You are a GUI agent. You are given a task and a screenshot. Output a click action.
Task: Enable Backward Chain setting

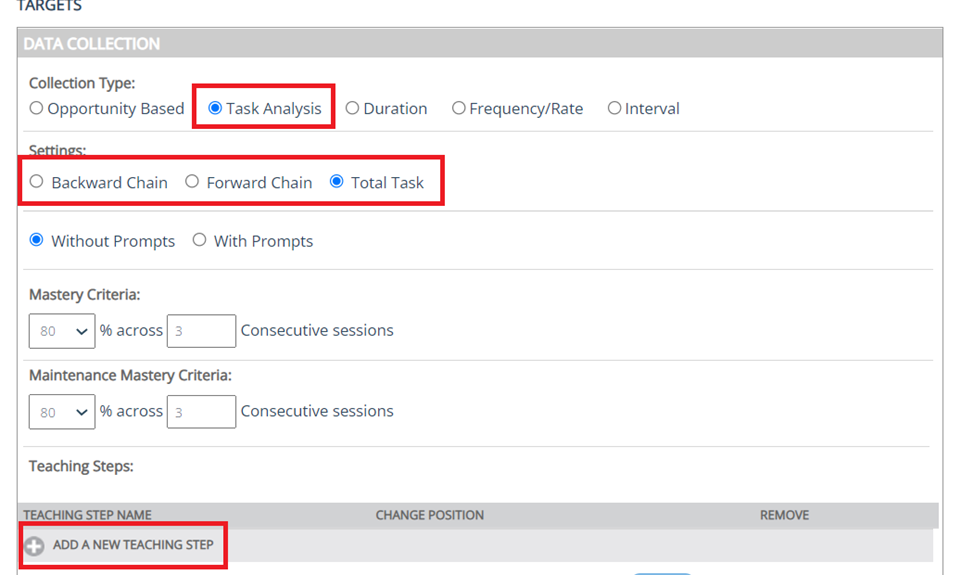(37, 182)
